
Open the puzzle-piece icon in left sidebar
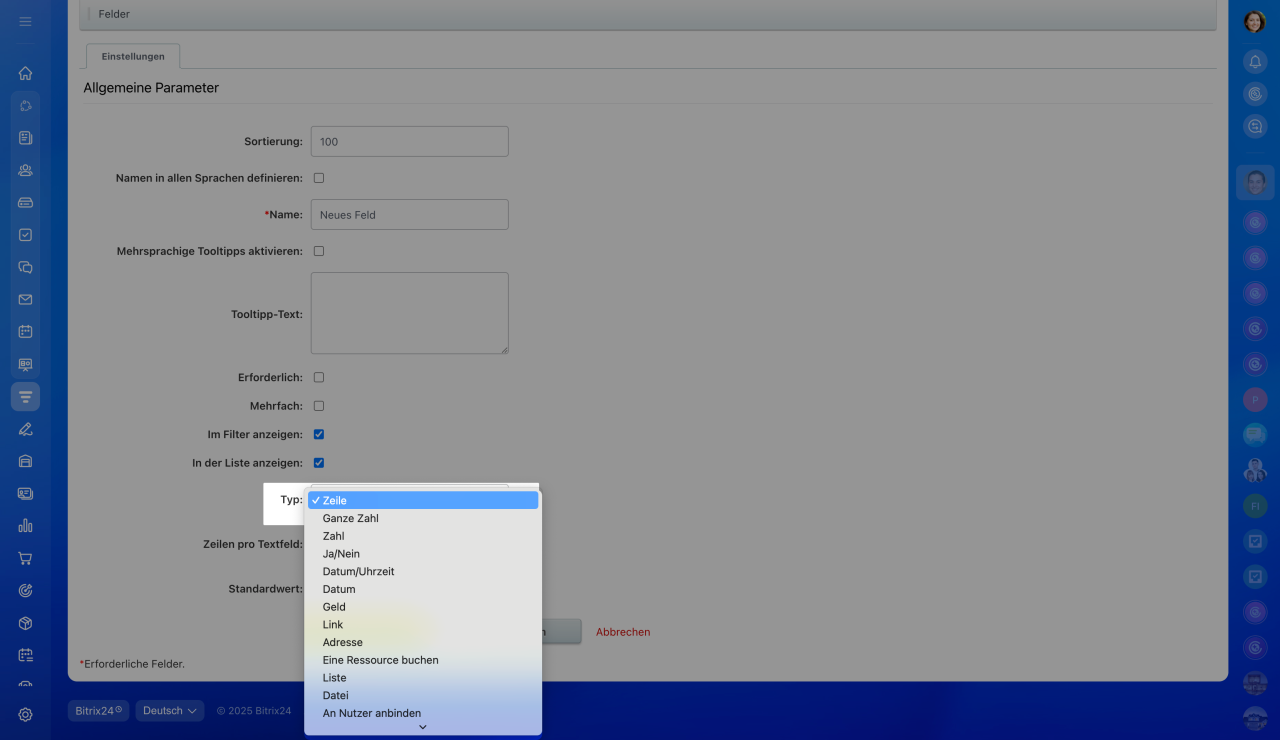(x=26, y=105)
